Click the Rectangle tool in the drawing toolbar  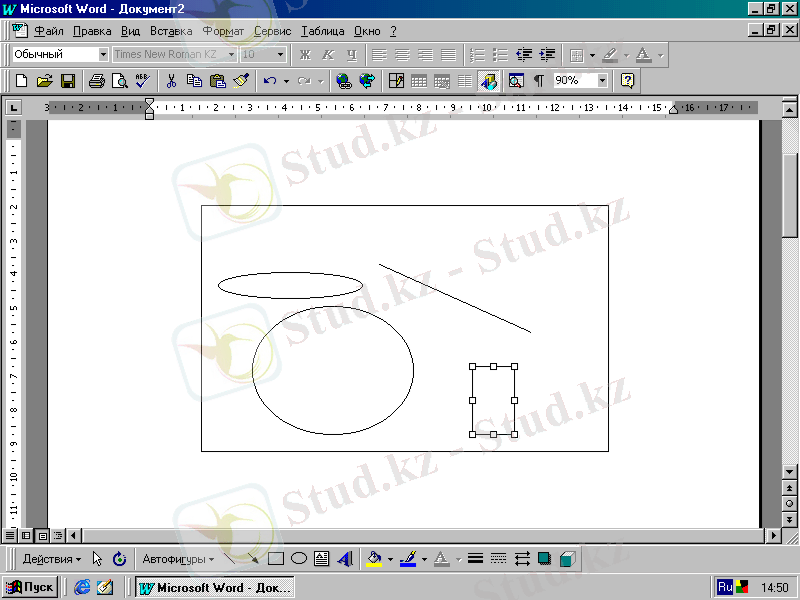tap(277, 559)
